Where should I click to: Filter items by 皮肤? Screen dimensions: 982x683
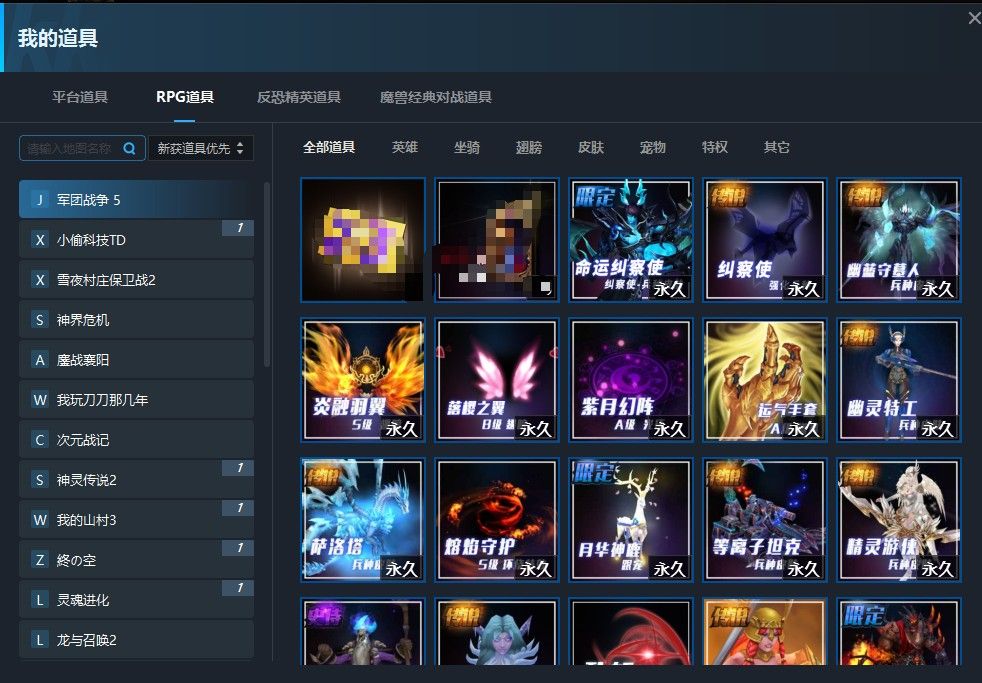pos(591,147)
